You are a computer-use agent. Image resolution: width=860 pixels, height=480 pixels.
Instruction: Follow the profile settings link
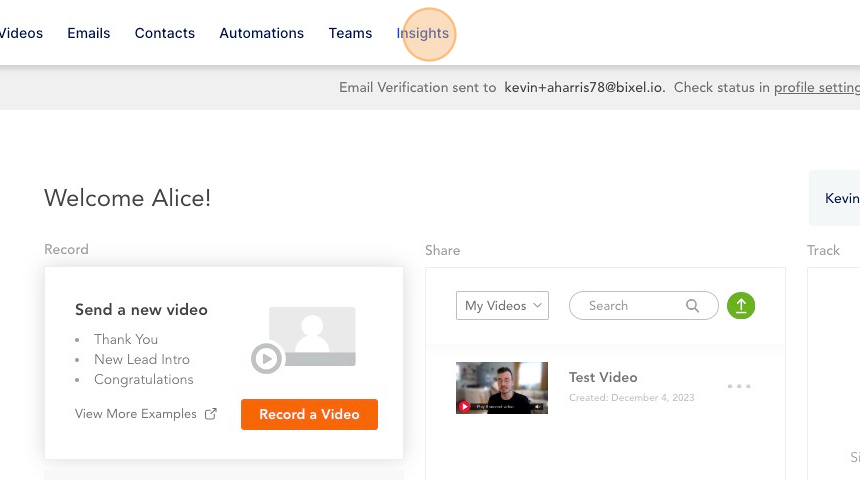(x=817, y=88)
